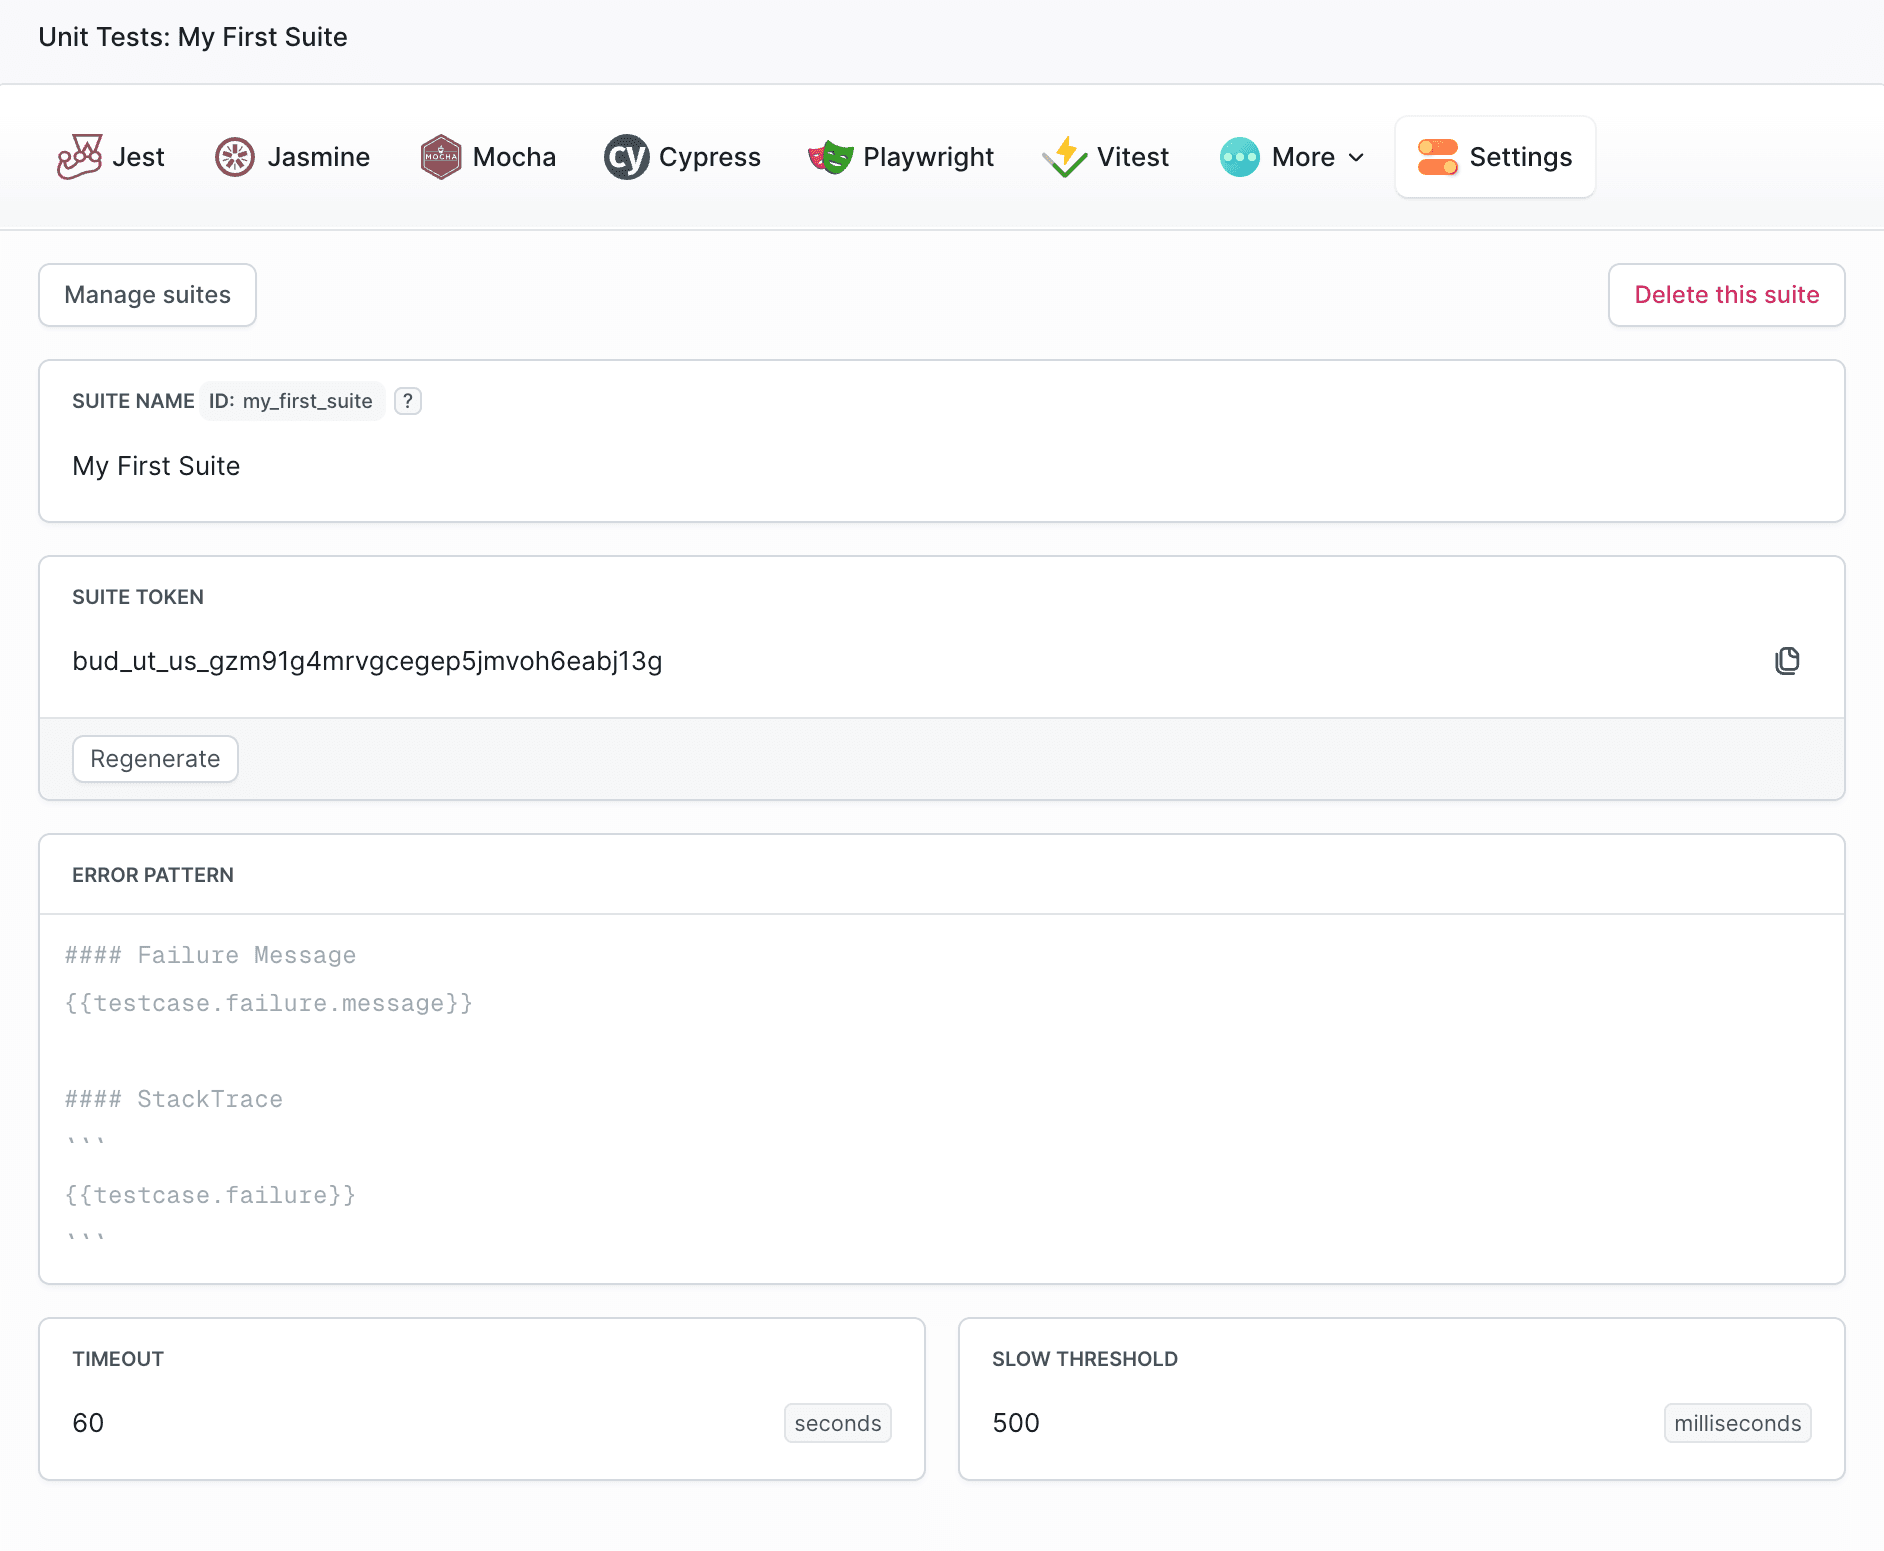Screen dimensions: 1884x1551
Task: Click the Jest framework icon
Action: click(x=80, y=157)
